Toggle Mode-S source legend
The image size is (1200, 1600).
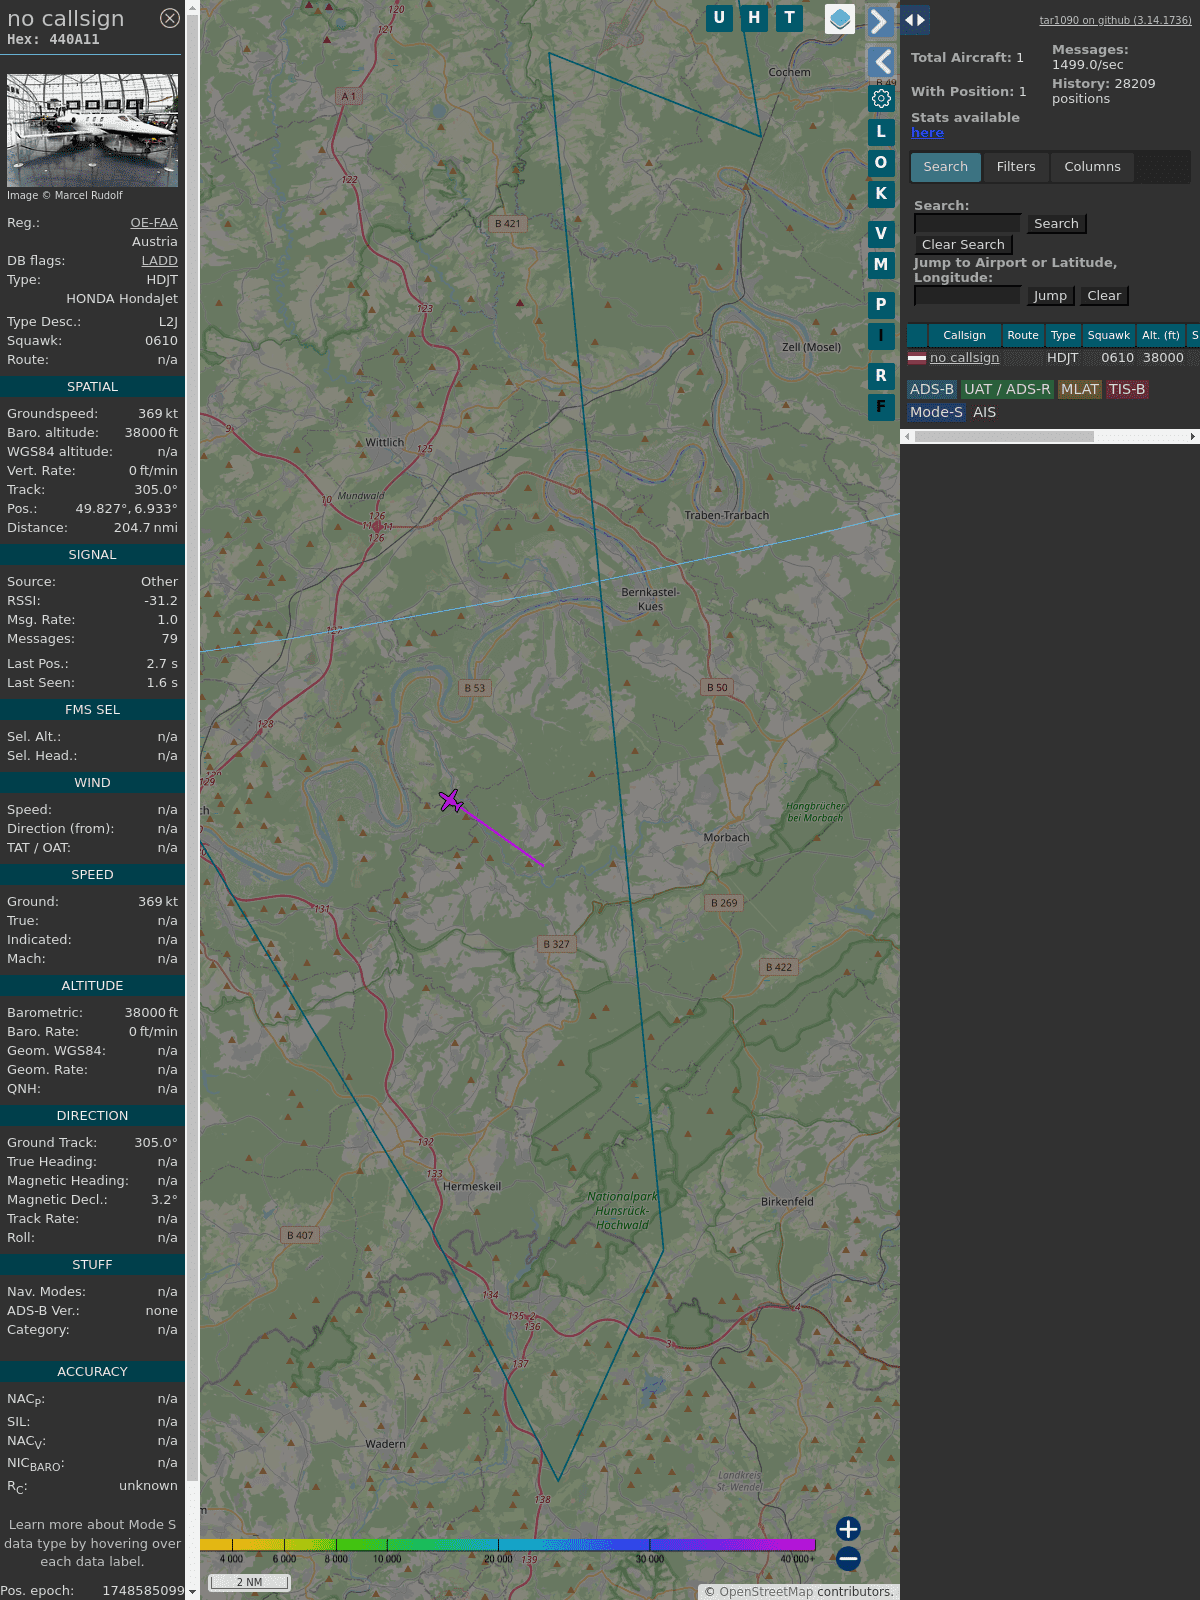[x=936, y=412]
